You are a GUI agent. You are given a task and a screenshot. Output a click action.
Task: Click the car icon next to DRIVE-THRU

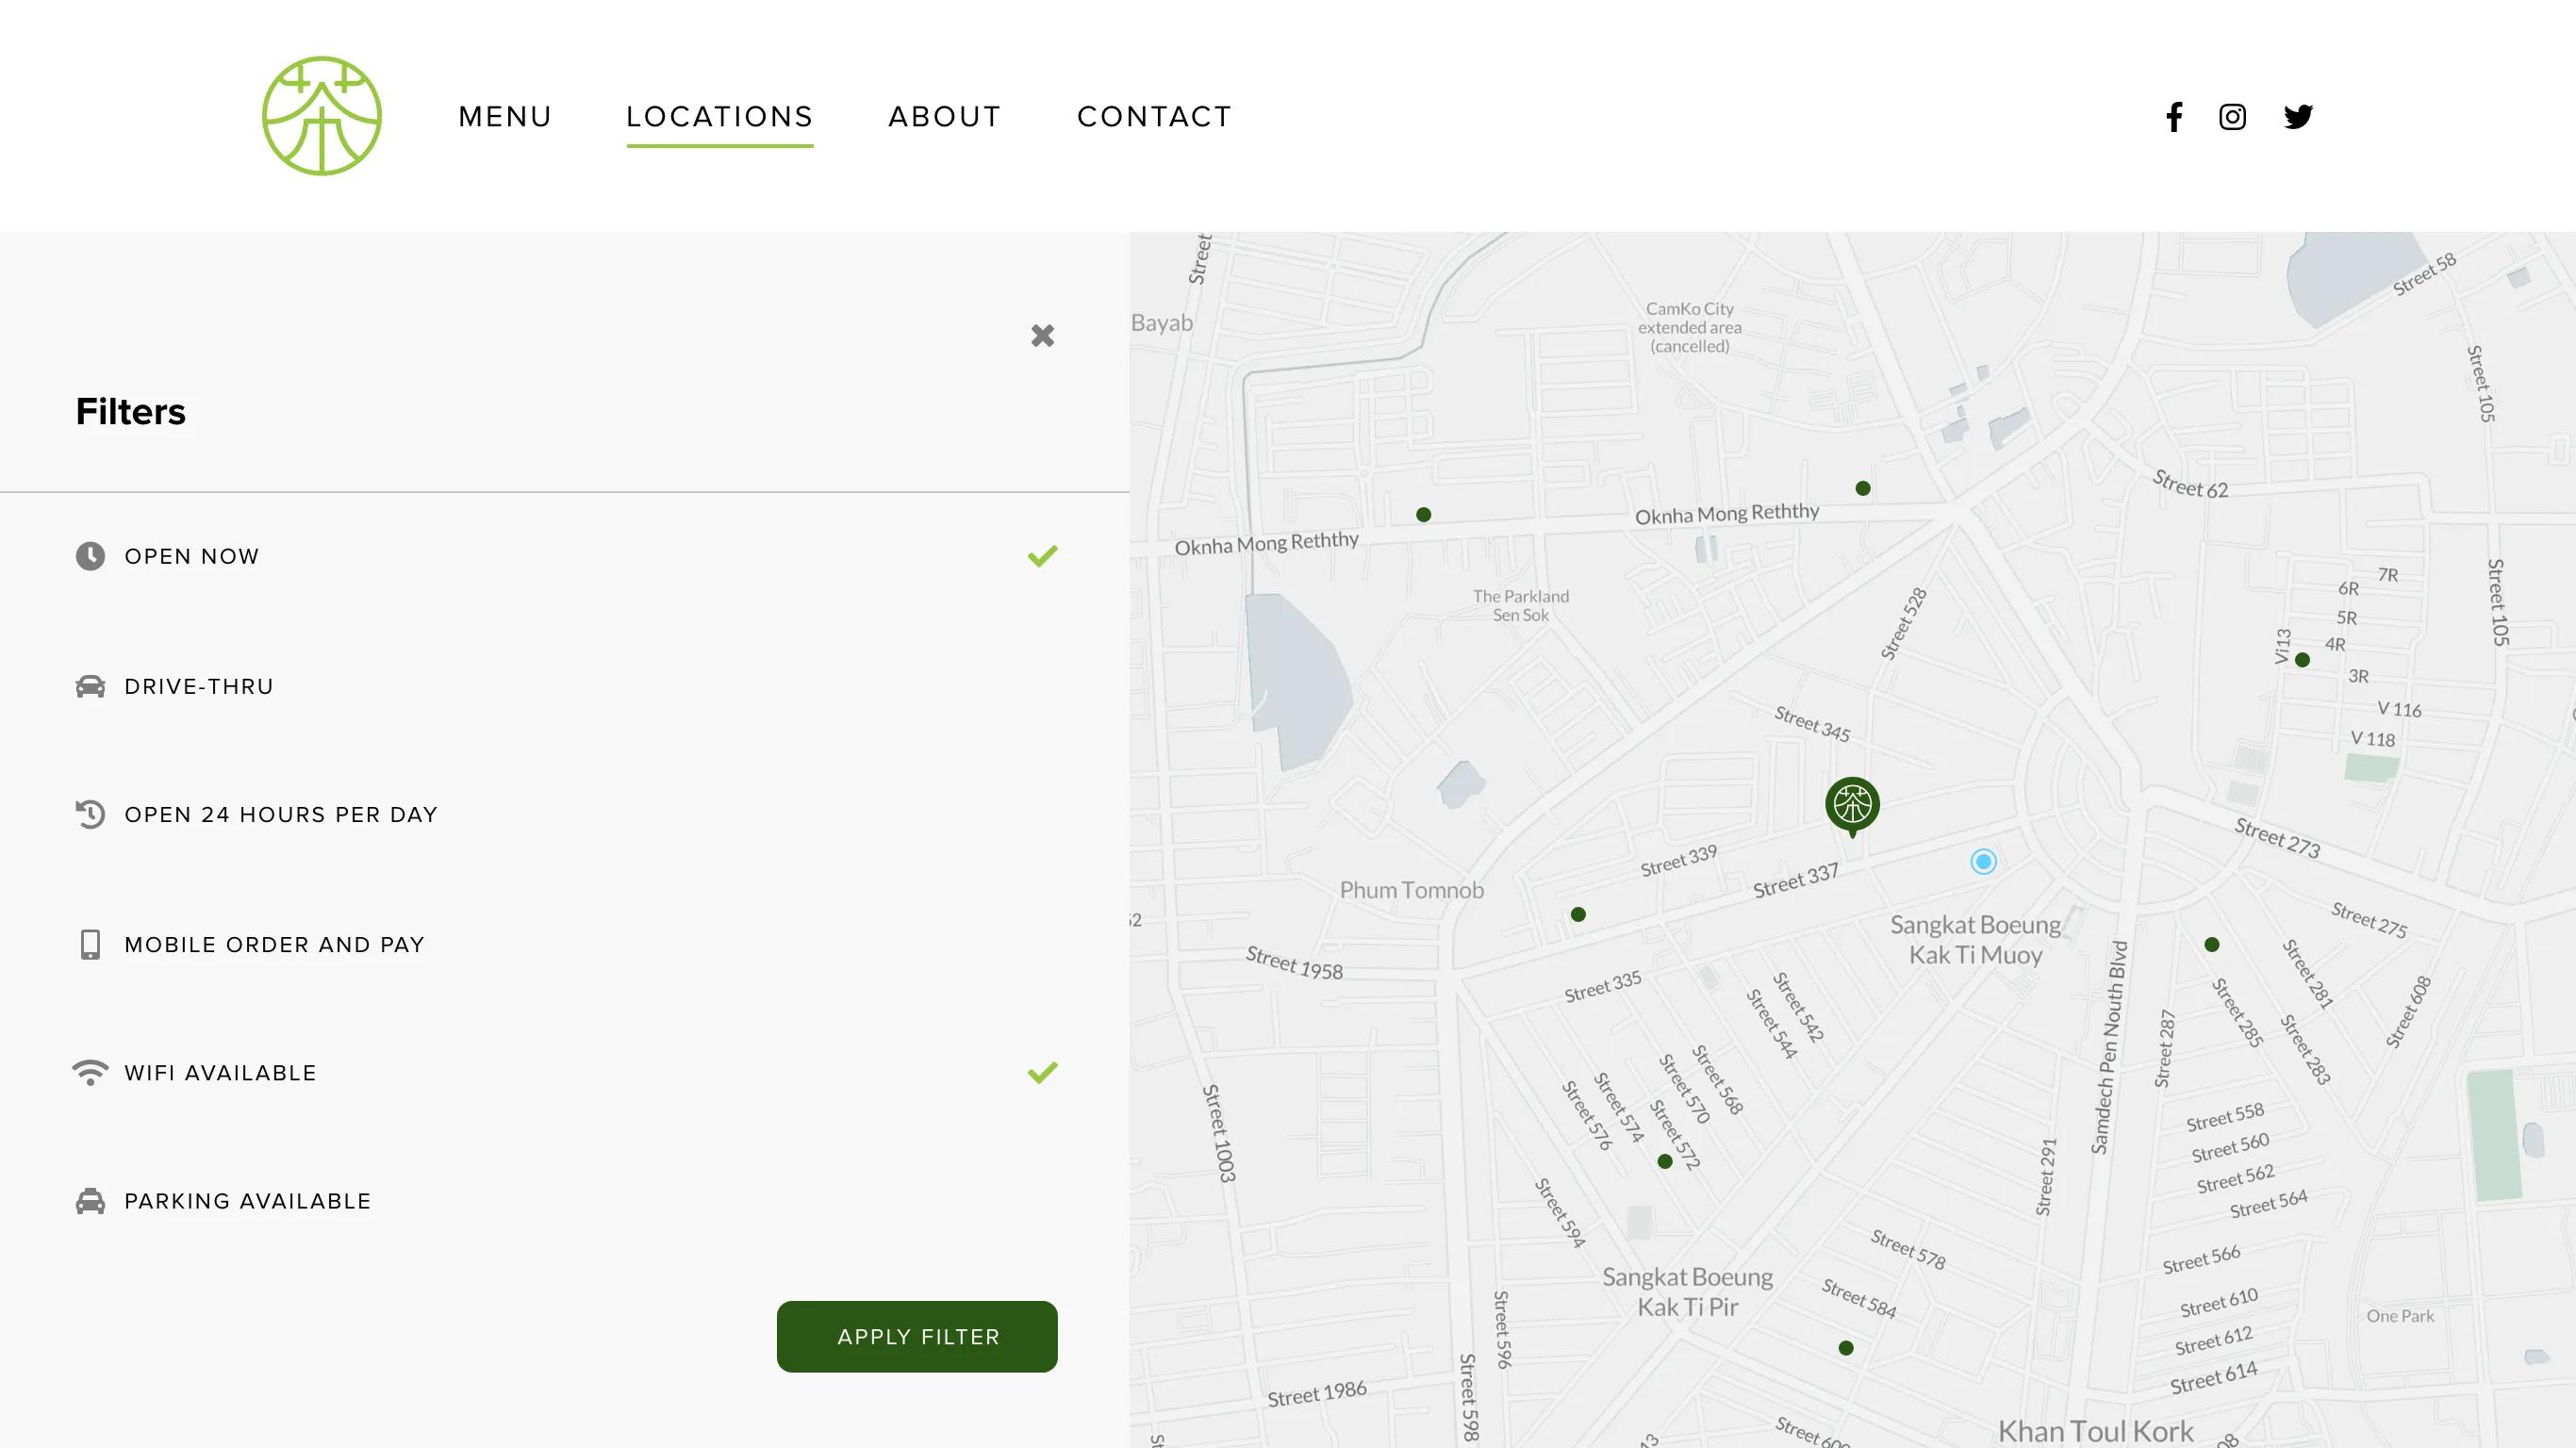[91, 684]
